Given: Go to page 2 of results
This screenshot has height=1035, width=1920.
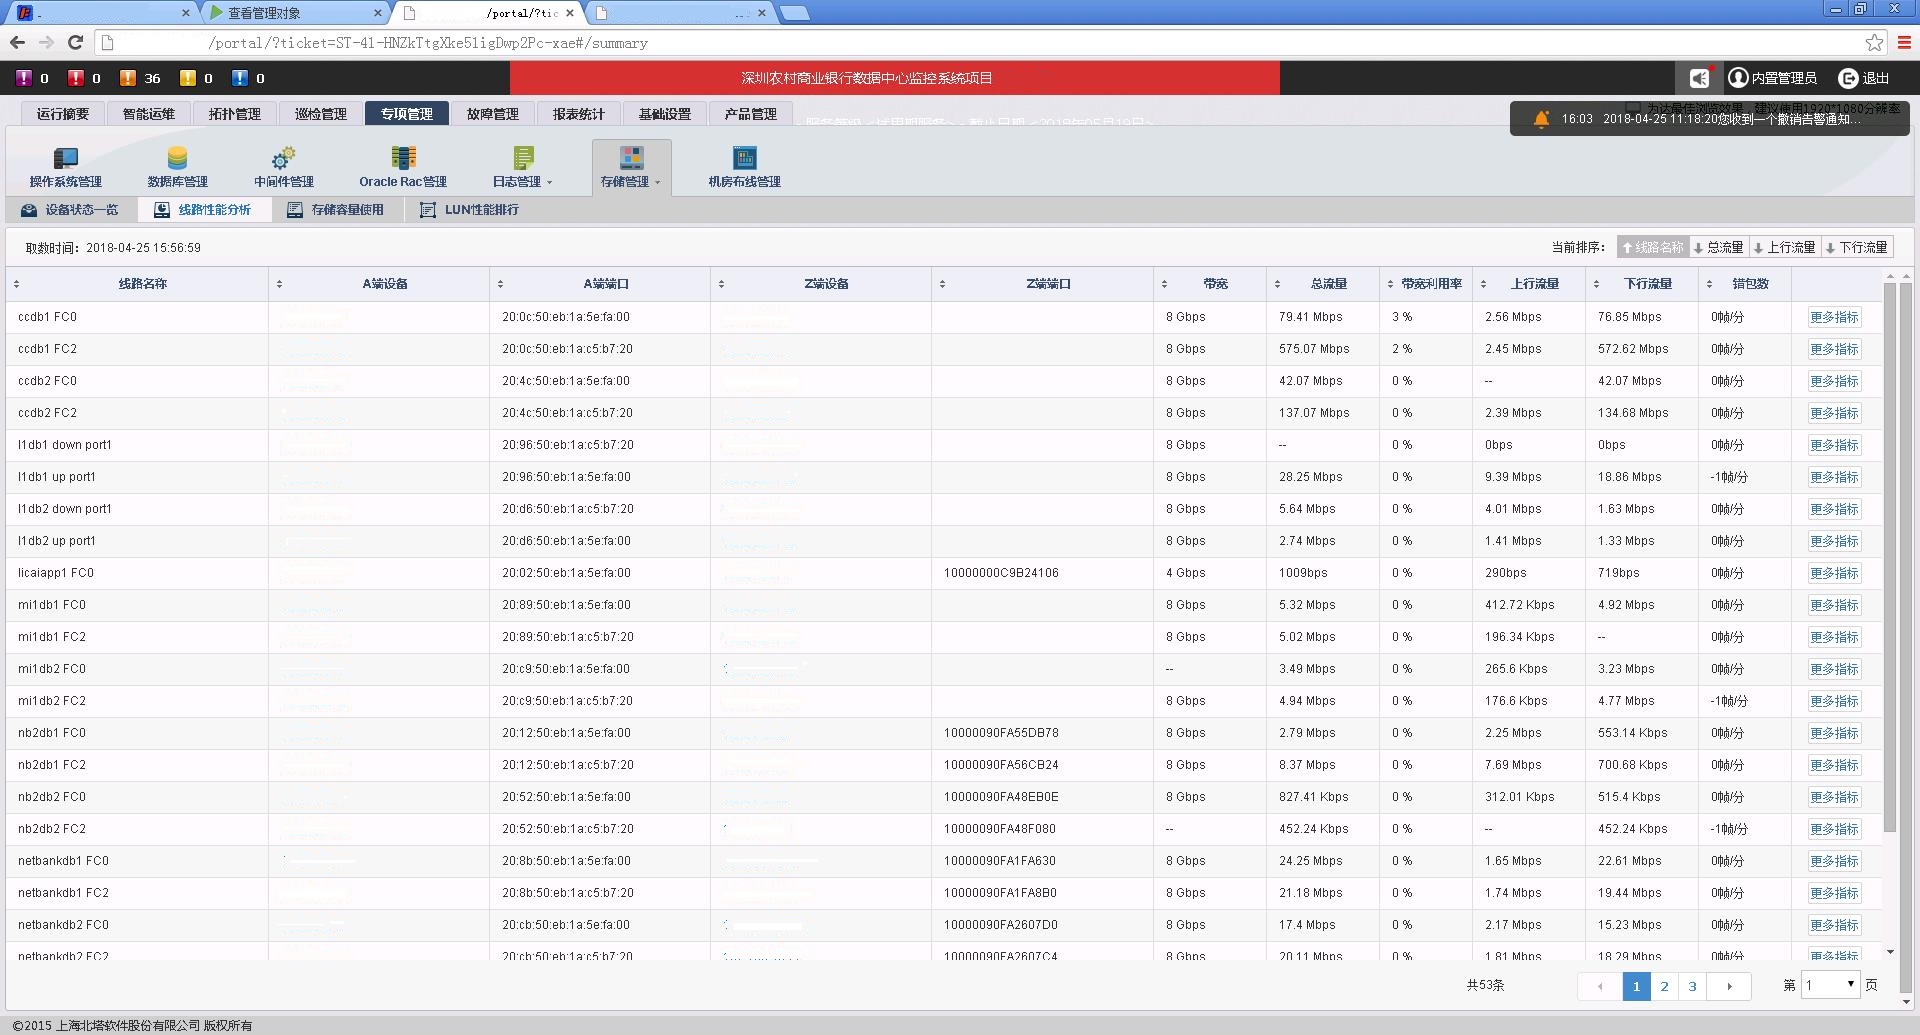Looking at the screenshot, I should tap(1664, 986).
